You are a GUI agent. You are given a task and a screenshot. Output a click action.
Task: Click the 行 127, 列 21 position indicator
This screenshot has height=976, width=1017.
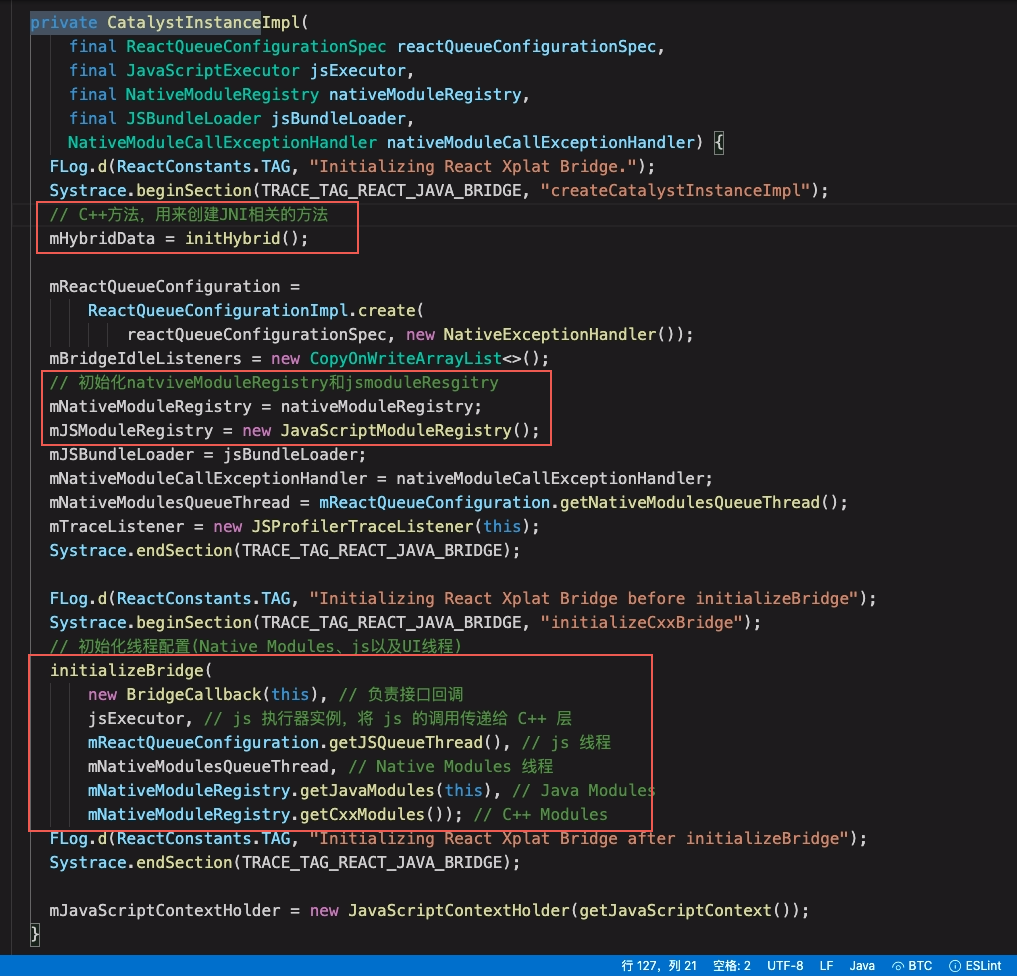pos(659,965)
